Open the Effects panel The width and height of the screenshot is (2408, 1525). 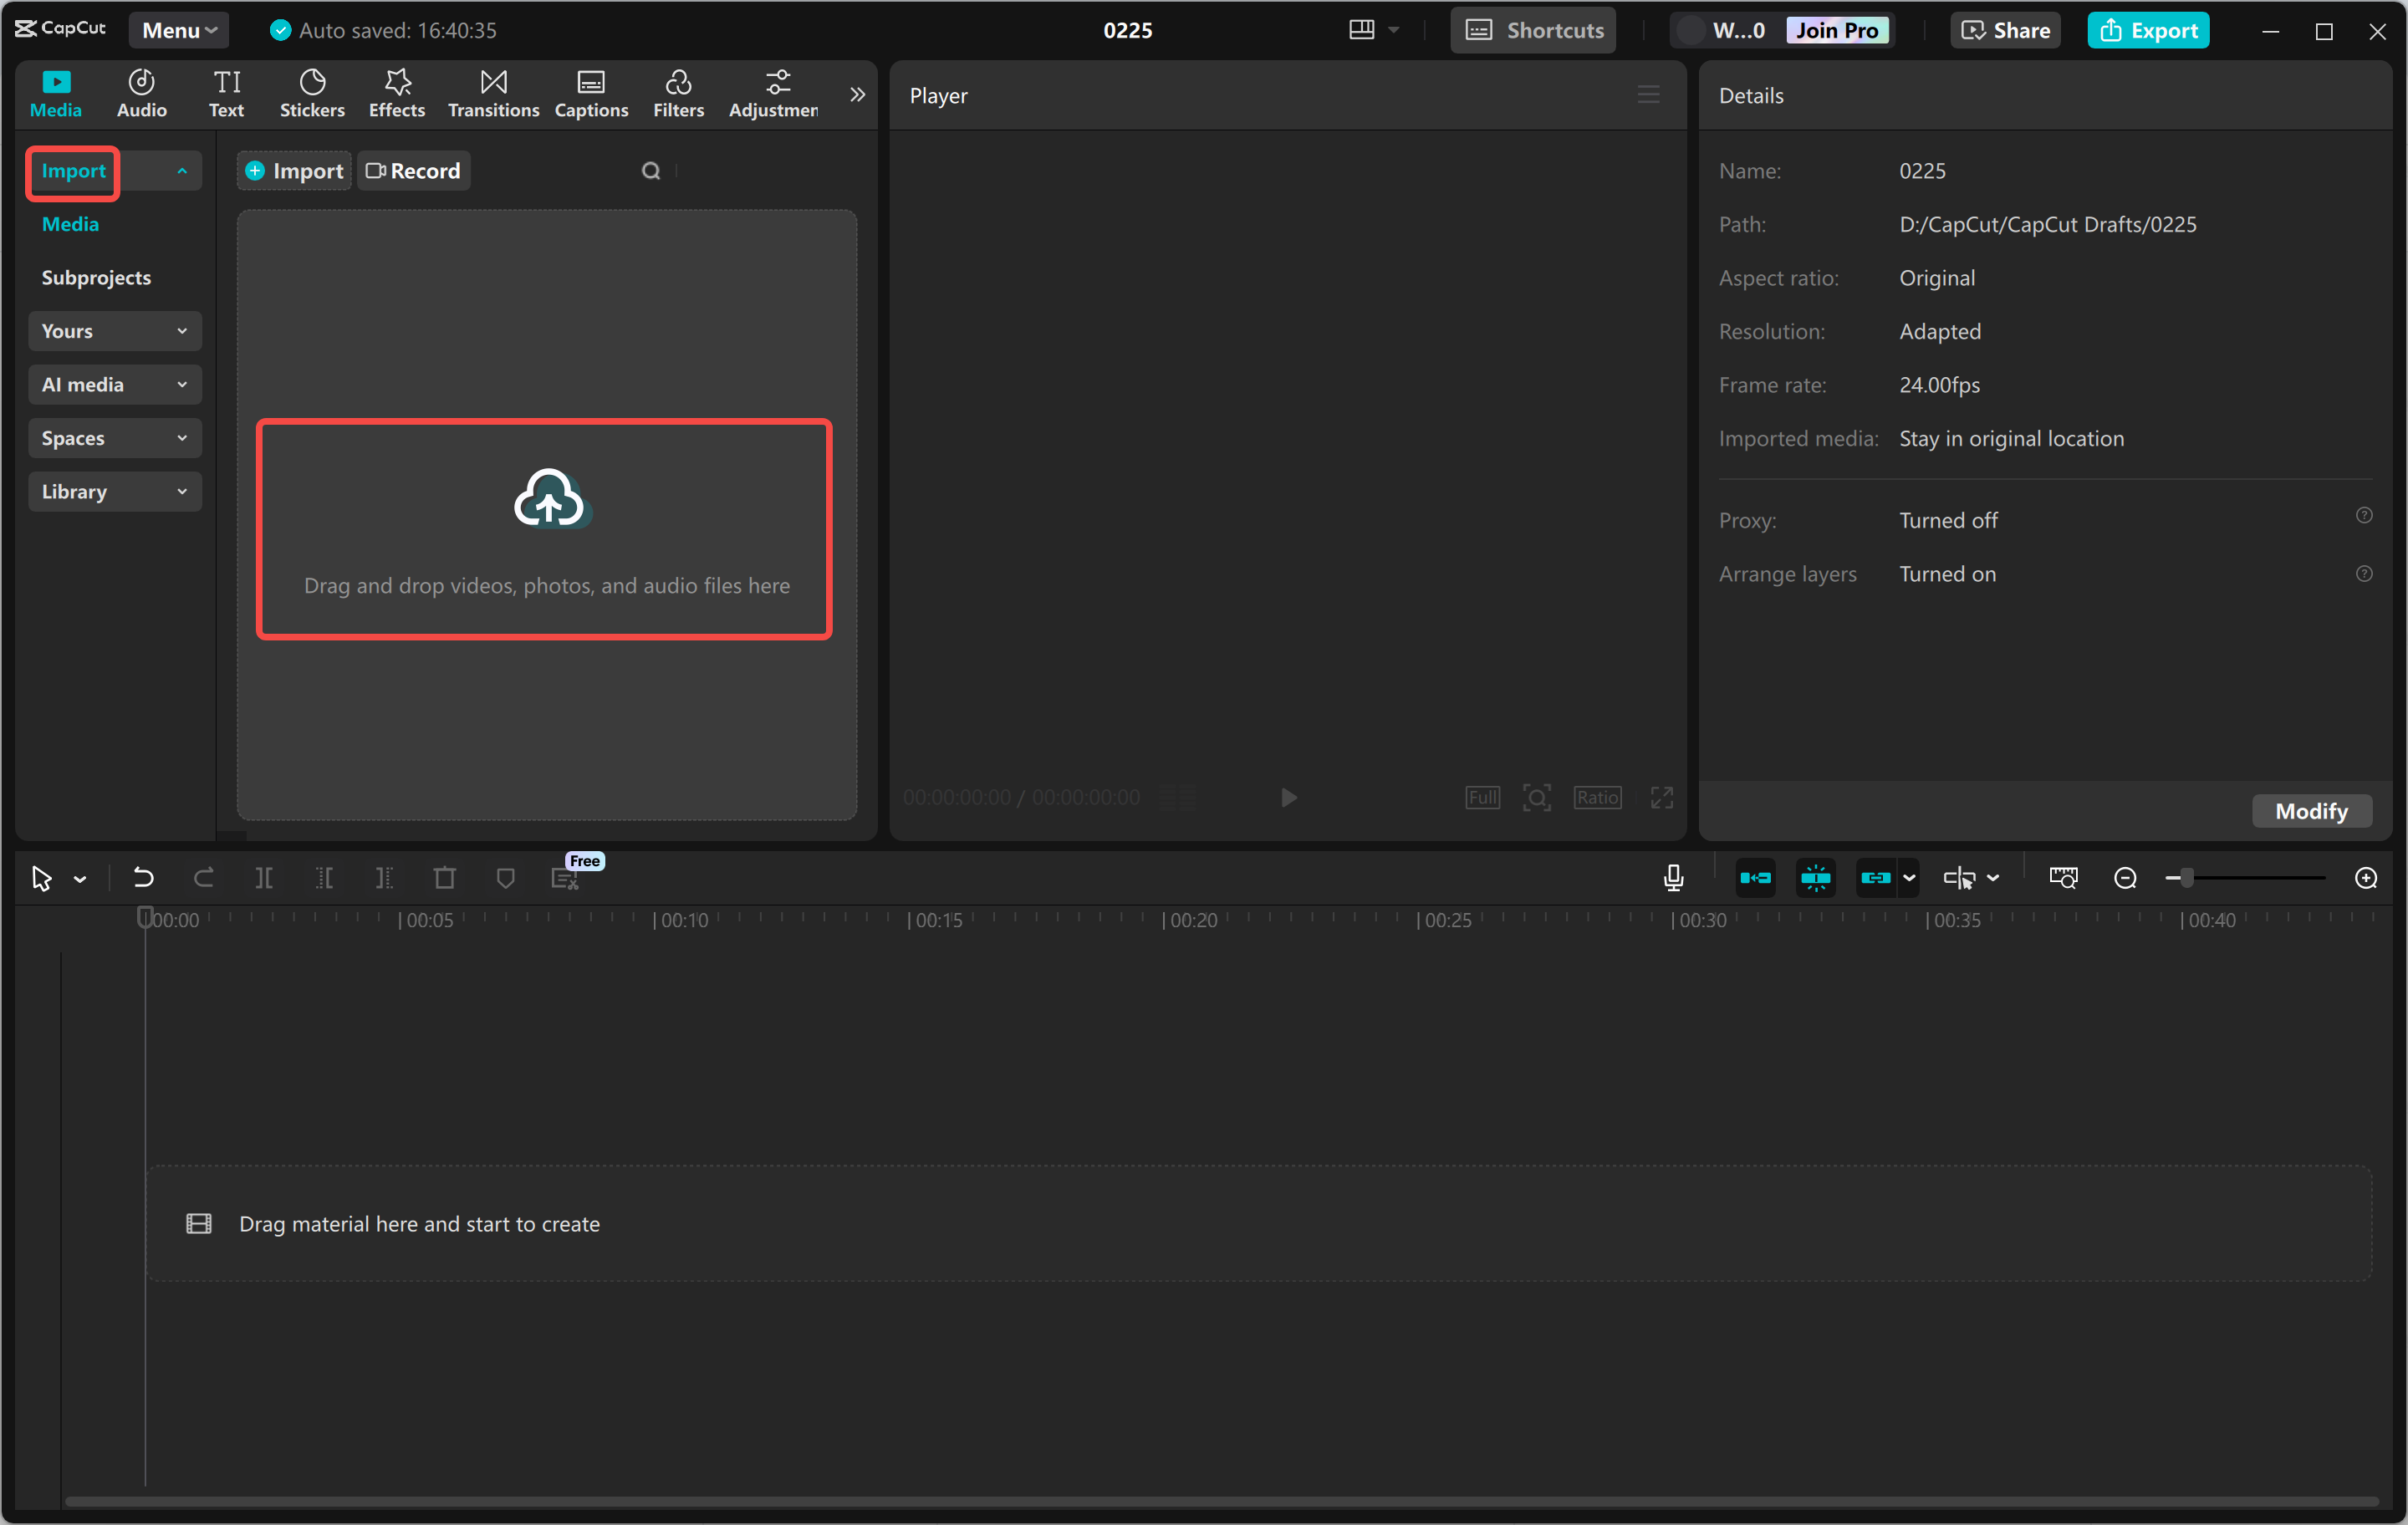click(396, 93)
